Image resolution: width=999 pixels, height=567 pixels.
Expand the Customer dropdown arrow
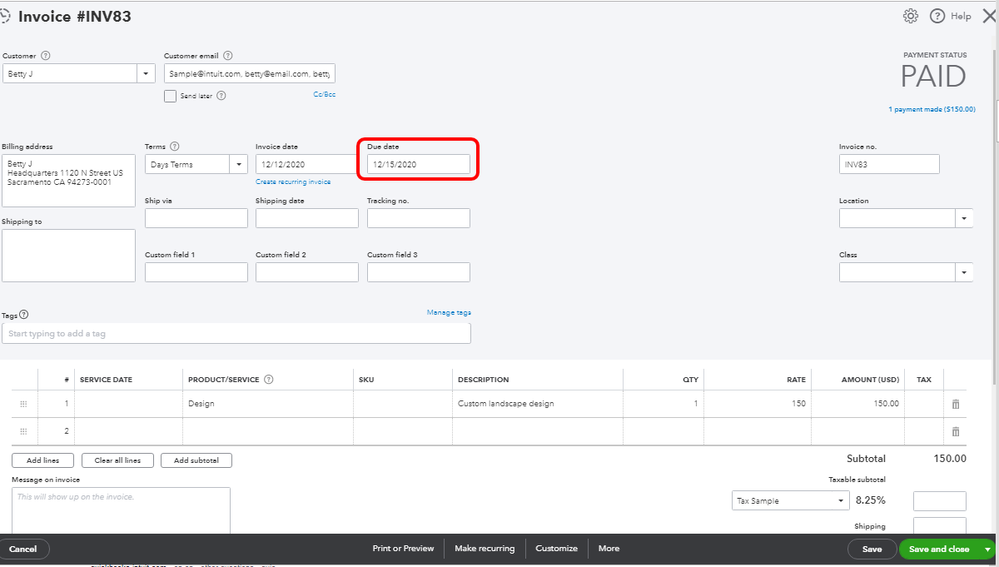tap(146, 73)
